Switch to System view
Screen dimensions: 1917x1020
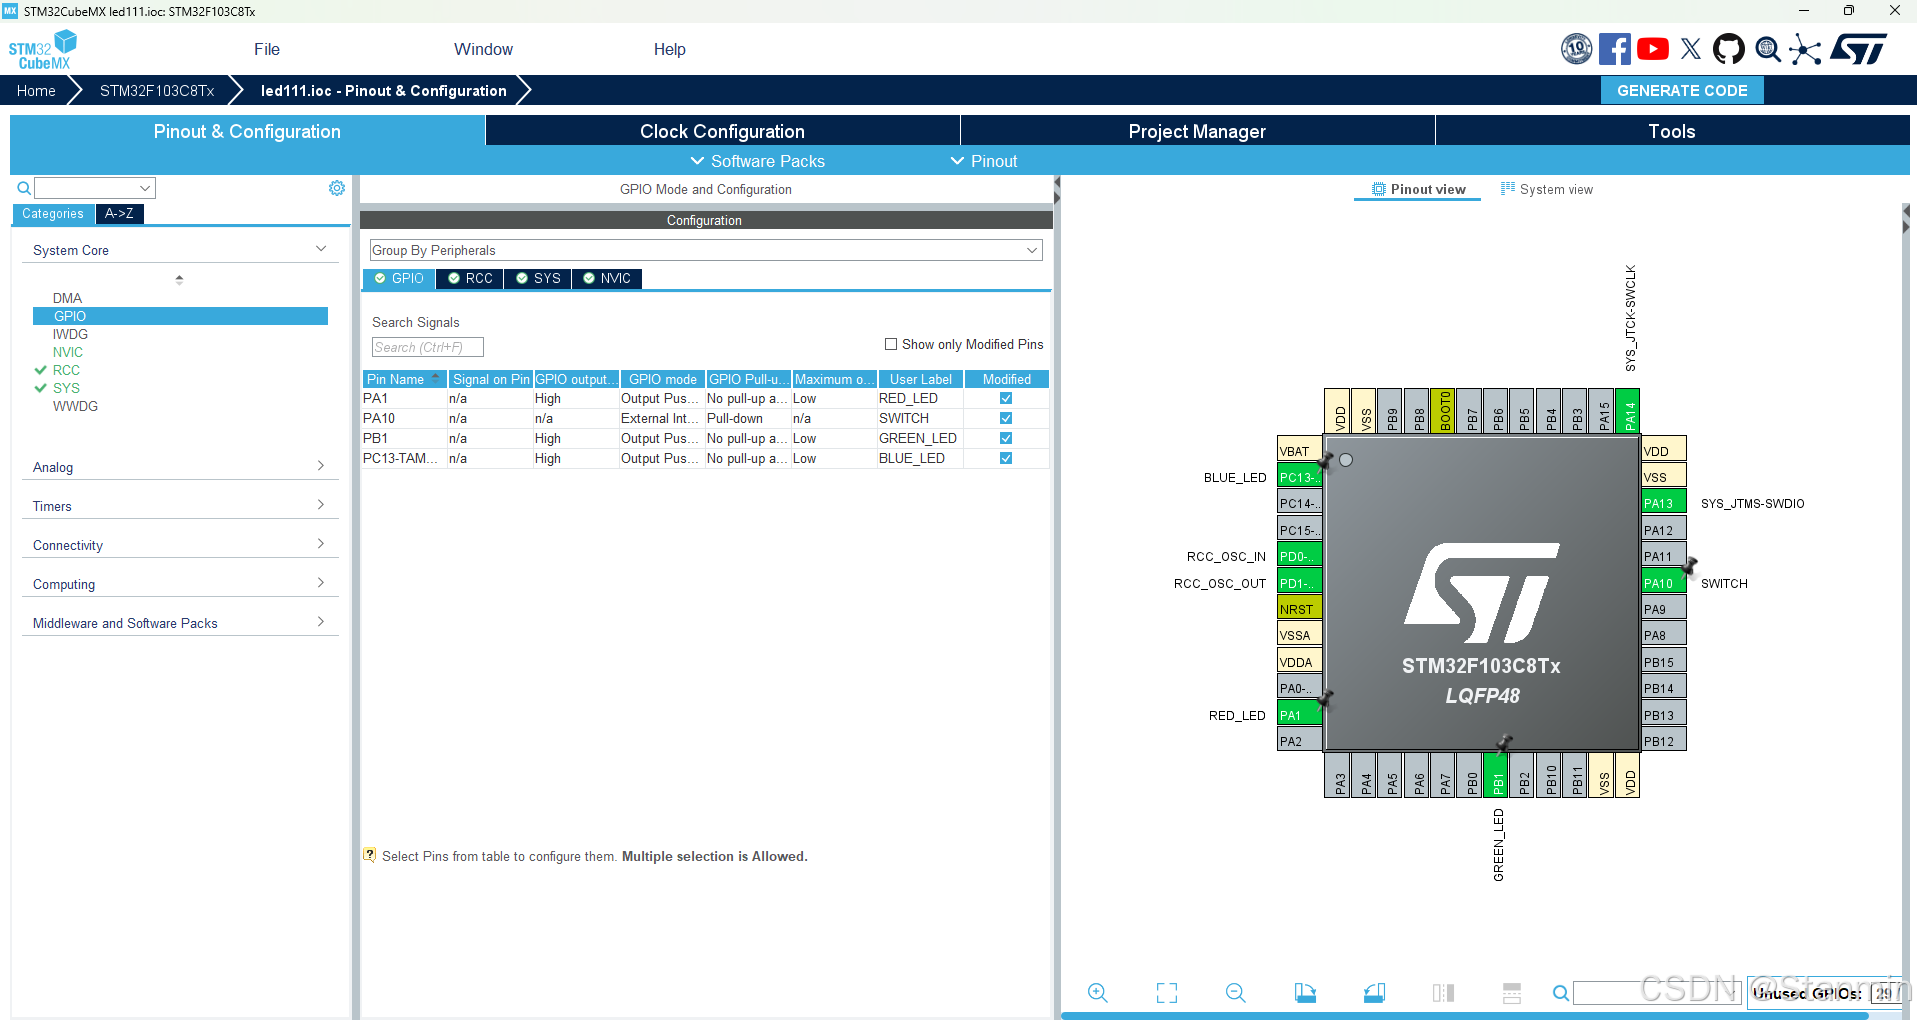1547,189
